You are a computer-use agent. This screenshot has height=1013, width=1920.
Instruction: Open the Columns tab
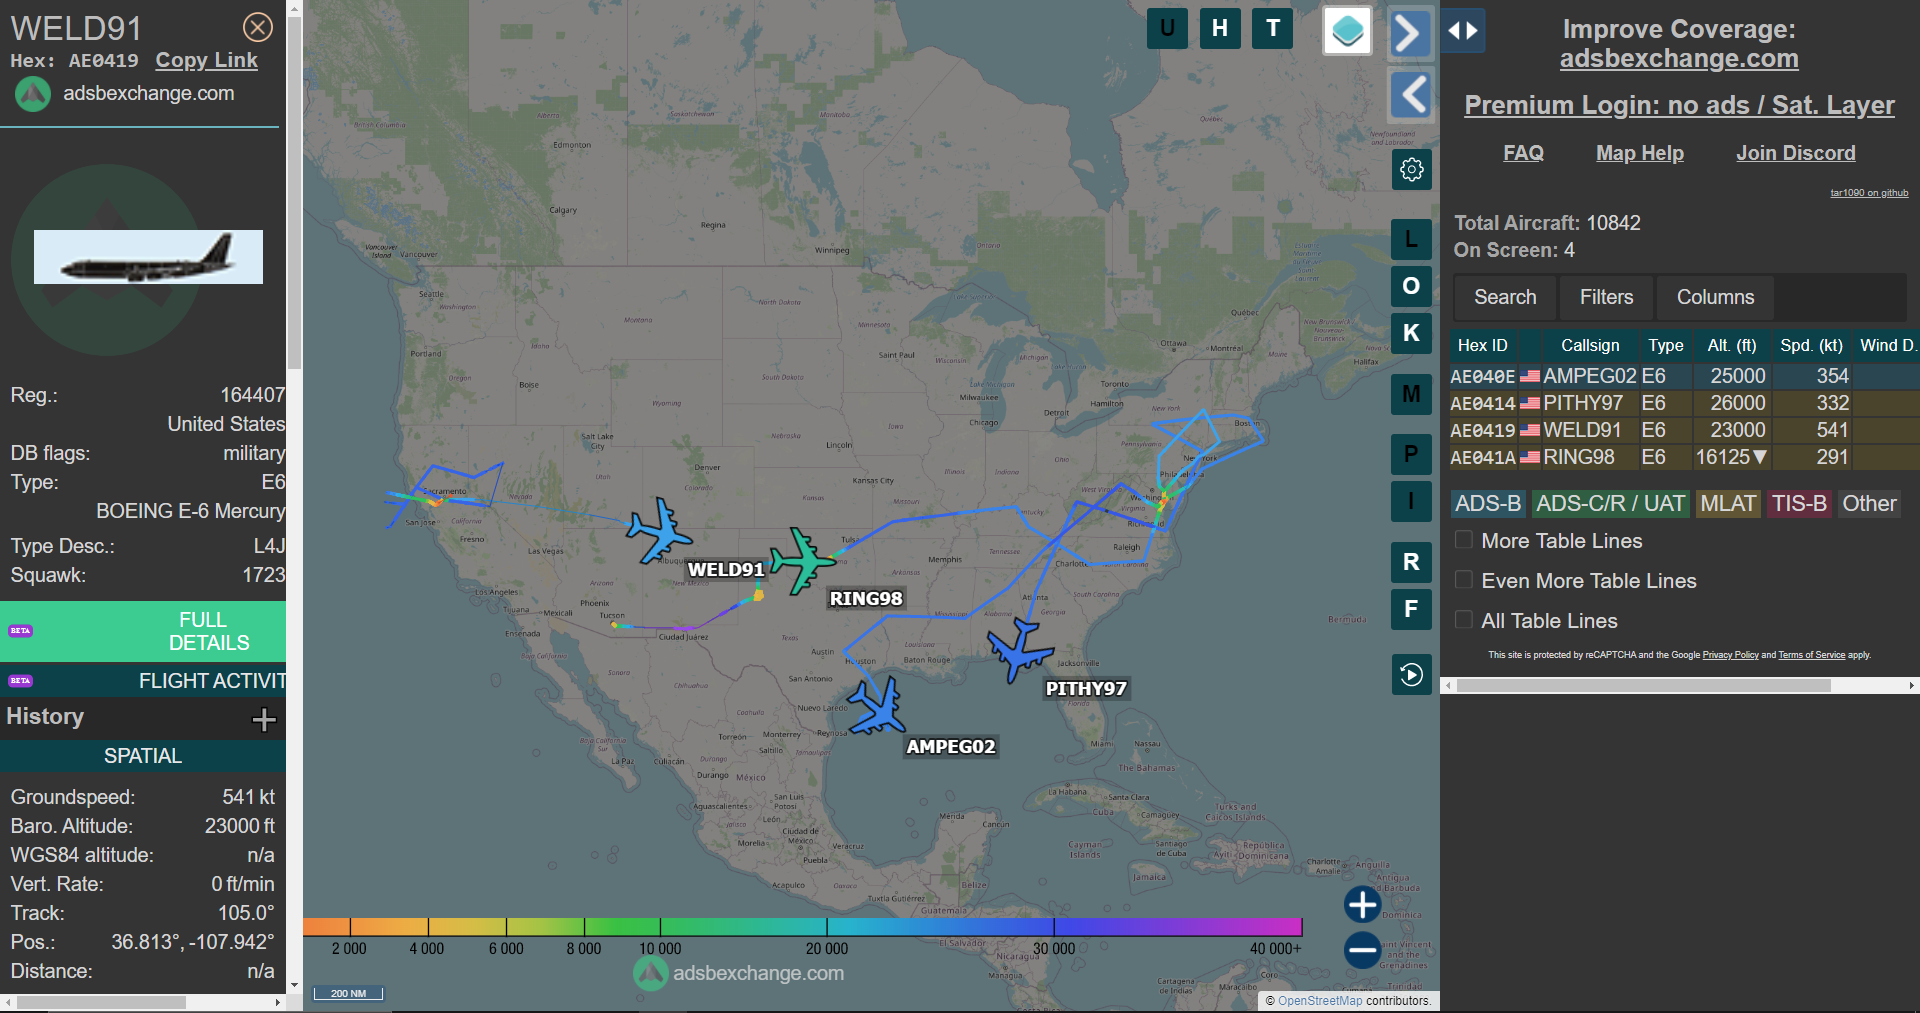click(1715, 297)
